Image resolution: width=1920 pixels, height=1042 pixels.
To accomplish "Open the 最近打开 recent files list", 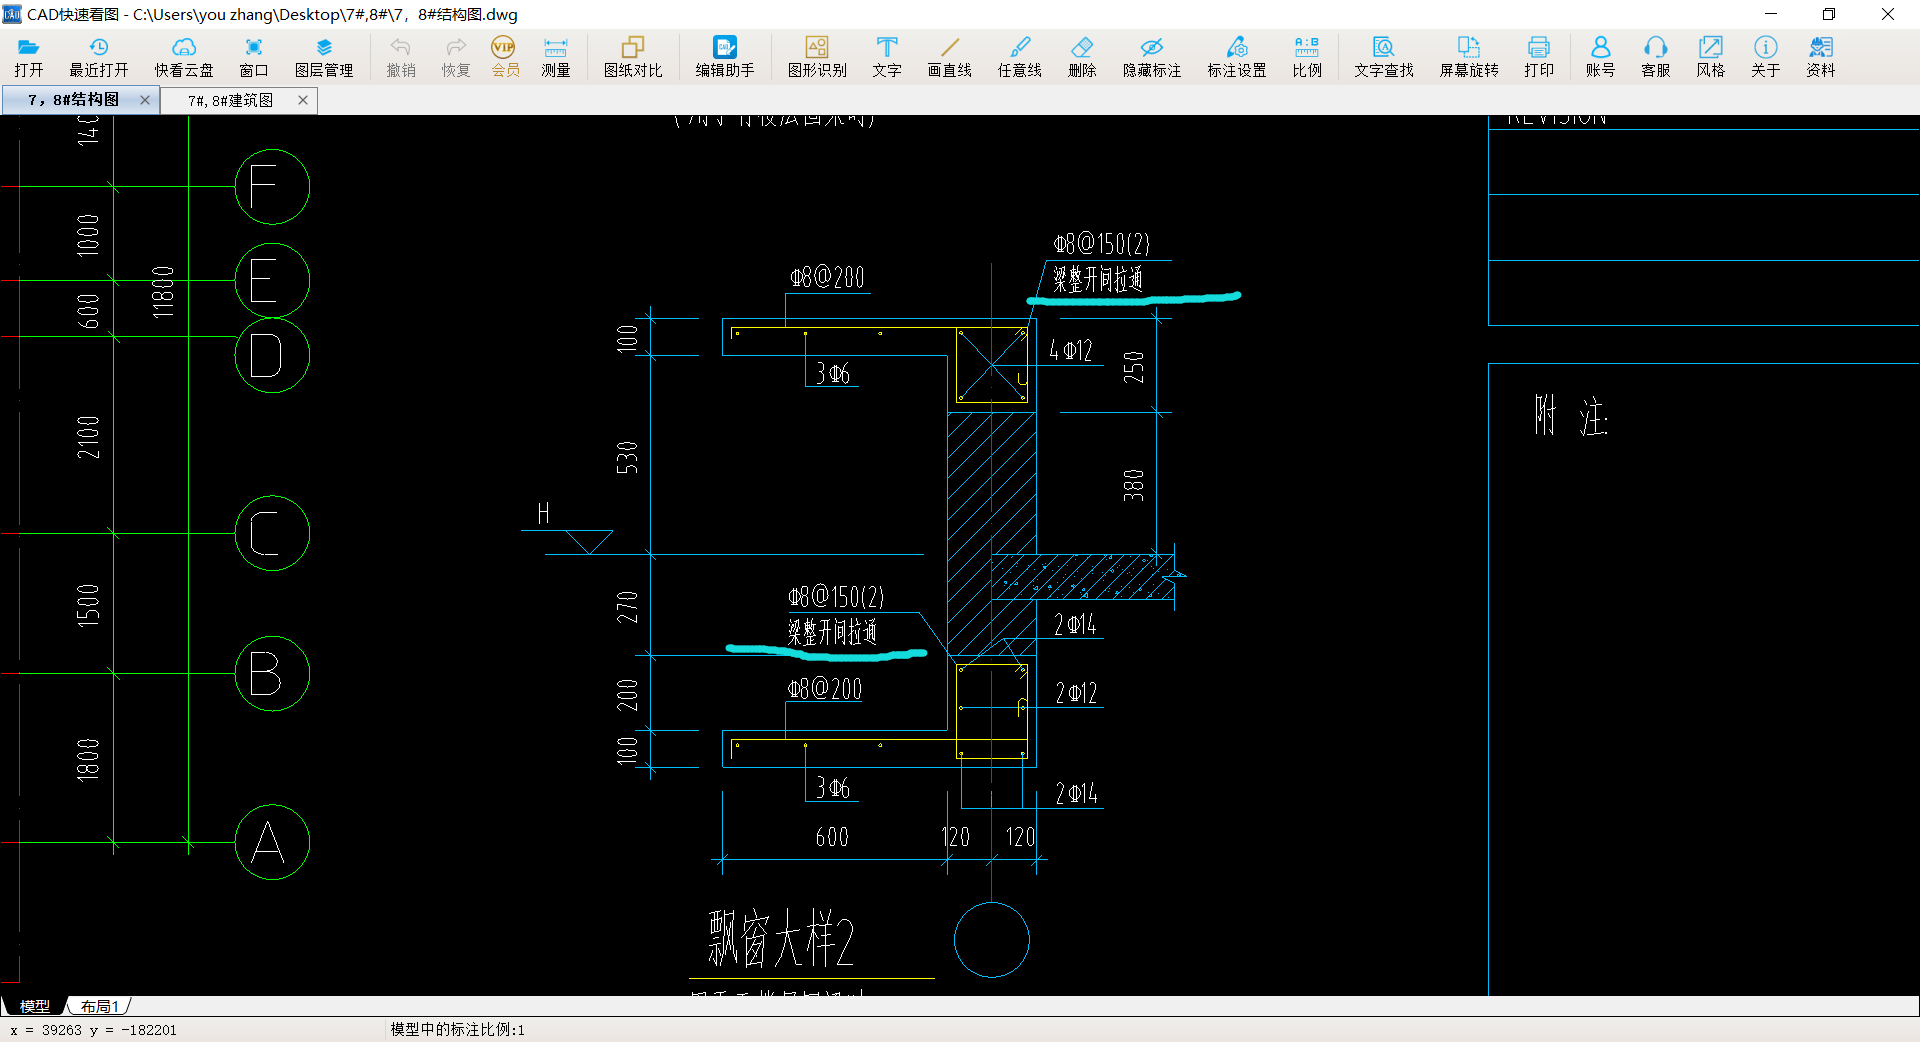I will pos(99,57).
